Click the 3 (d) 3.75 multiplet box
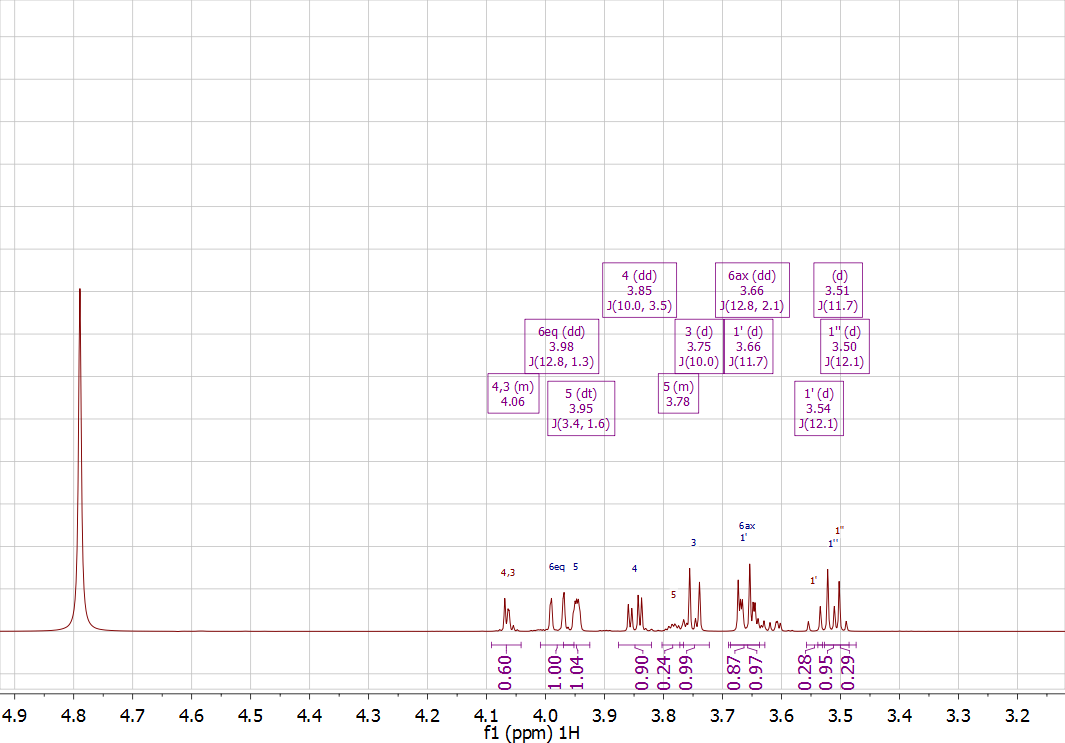This screenshot has height=743, width=1065. (697, 346)
